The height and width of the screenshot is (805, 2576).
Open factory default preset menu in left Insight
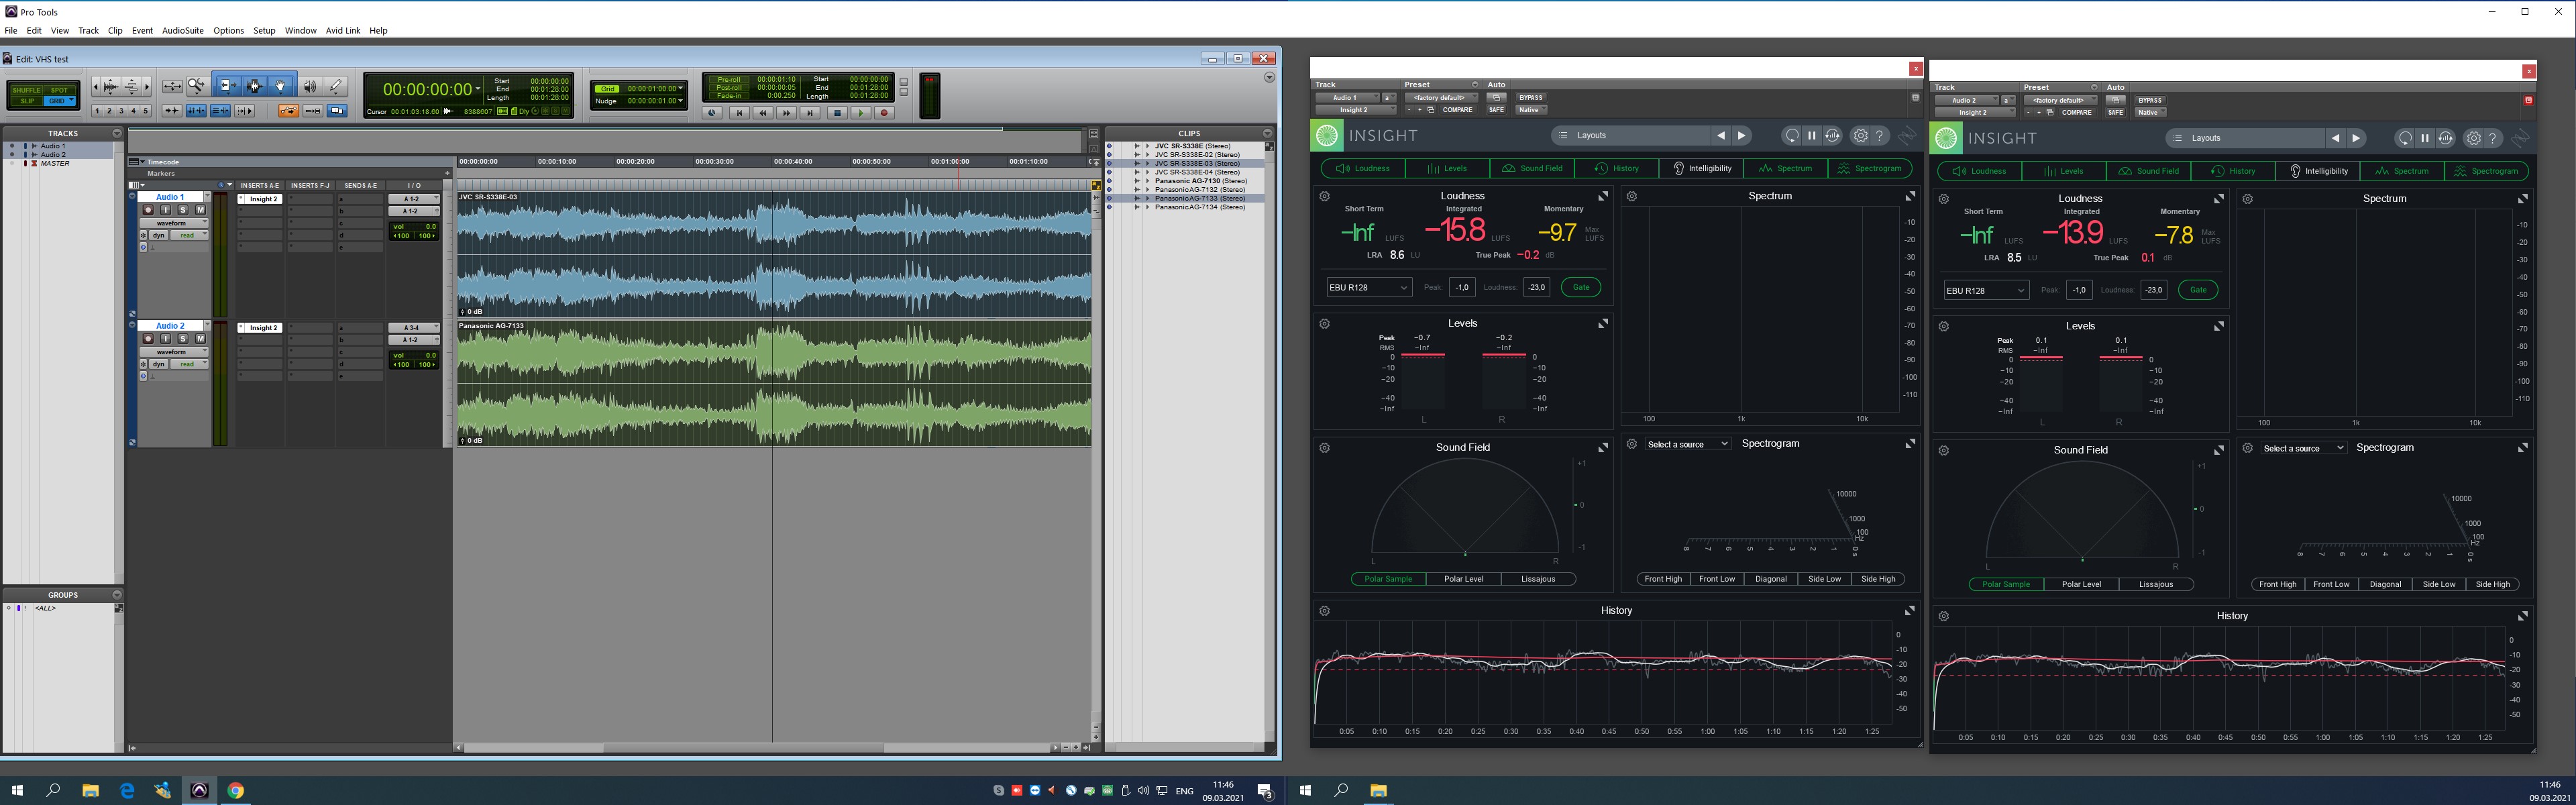coord(1441,98)
